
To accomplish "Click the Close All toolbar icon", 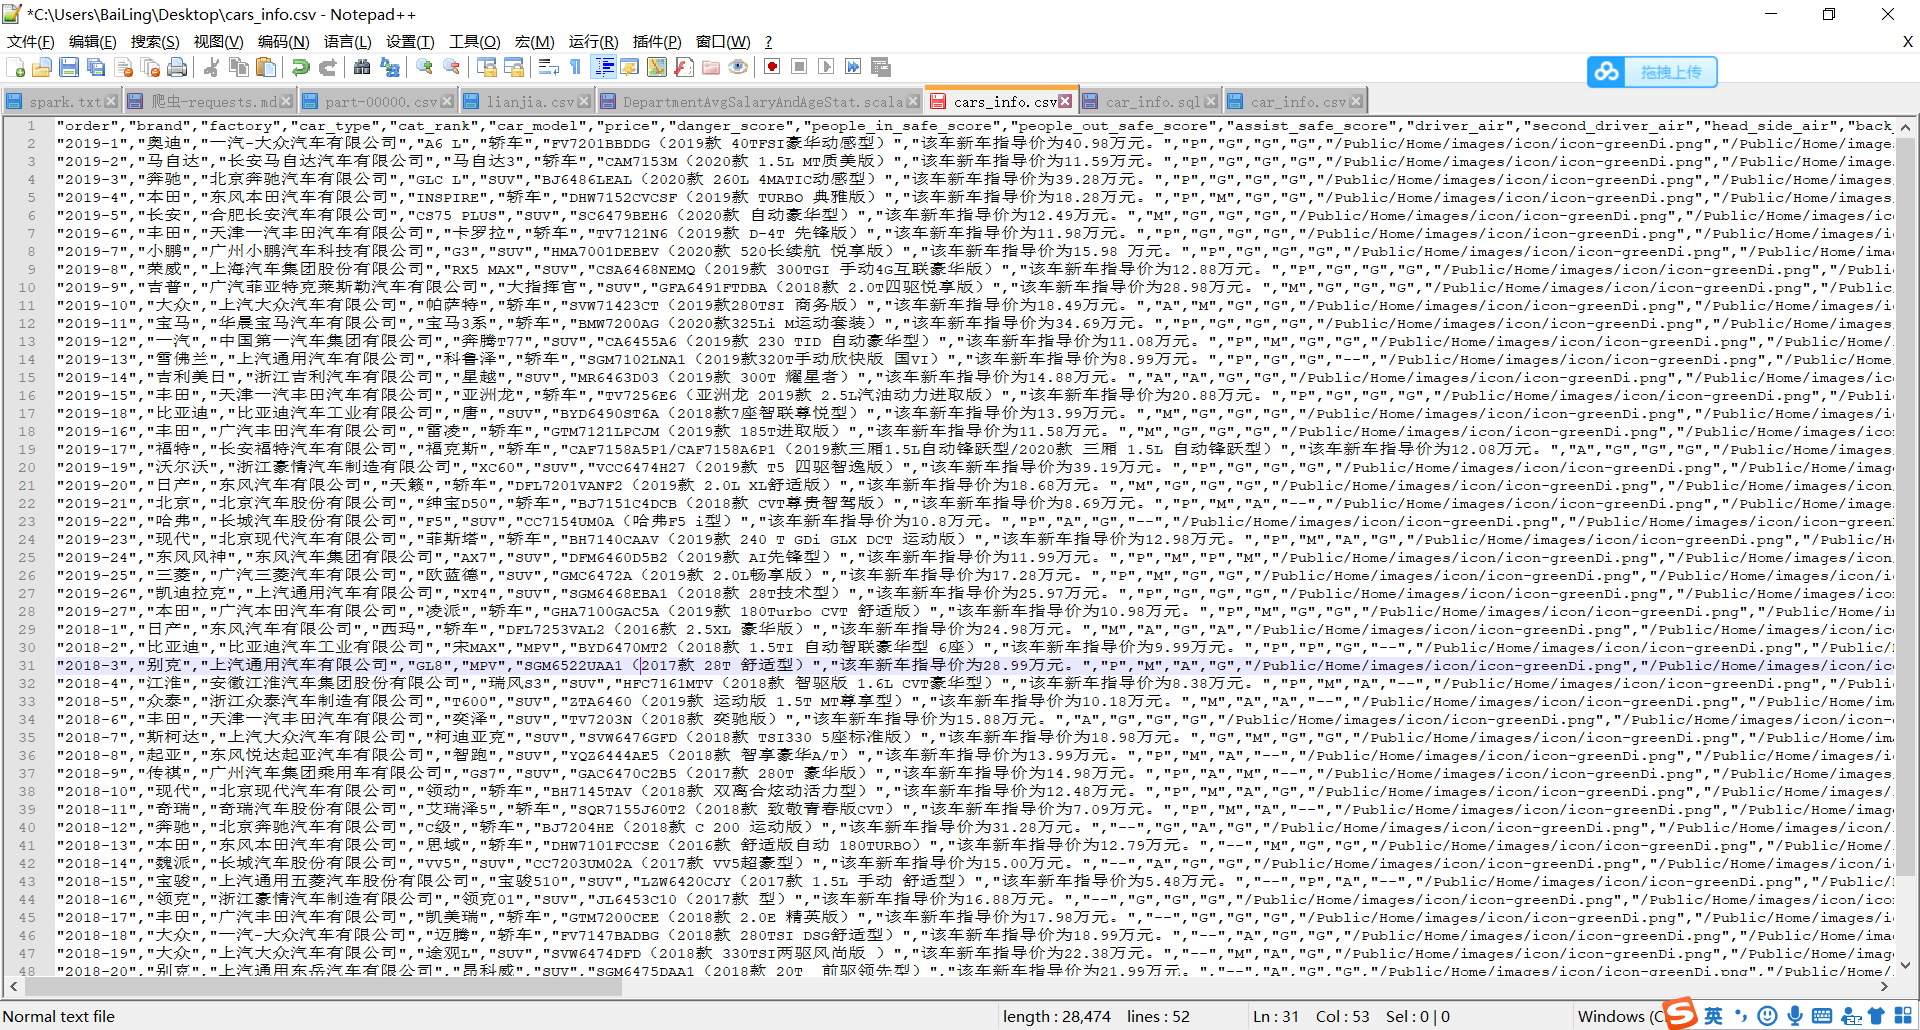I will (x=150, y=67).
